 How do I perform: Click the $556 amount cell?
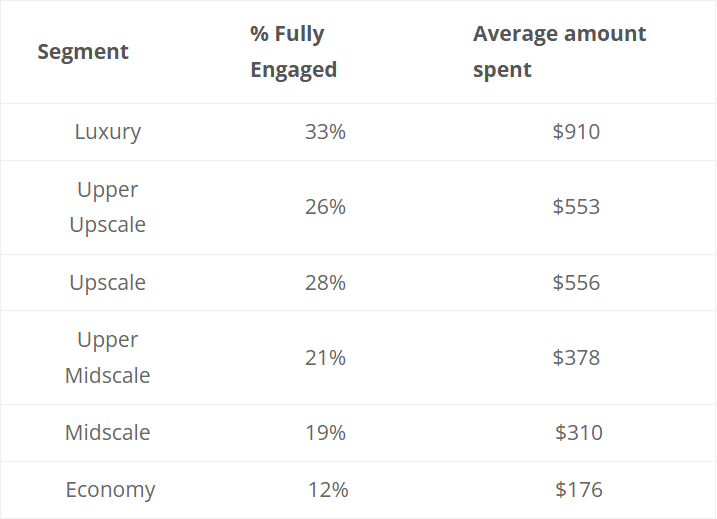576,283
